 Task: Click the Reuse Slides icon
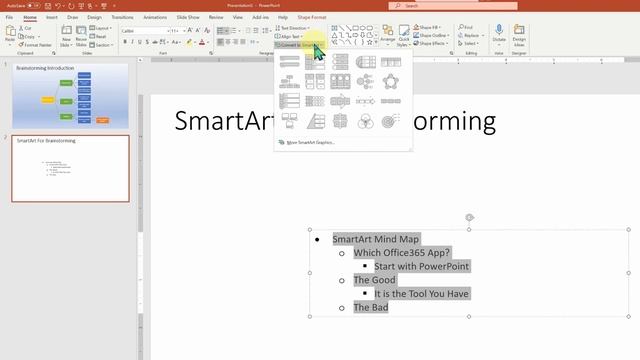pos(81,36)
